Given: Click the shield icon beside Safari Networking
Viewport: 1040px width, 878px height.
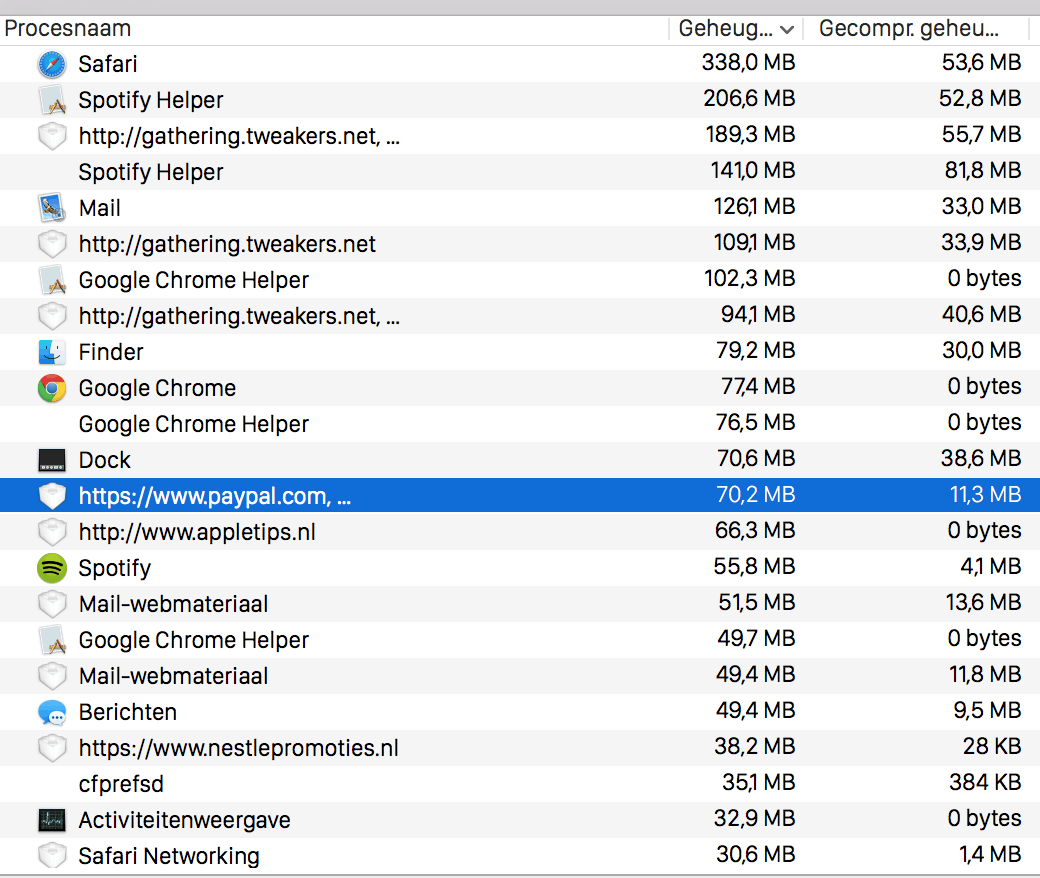Looking at the screenshot, I should click(52, 856).
